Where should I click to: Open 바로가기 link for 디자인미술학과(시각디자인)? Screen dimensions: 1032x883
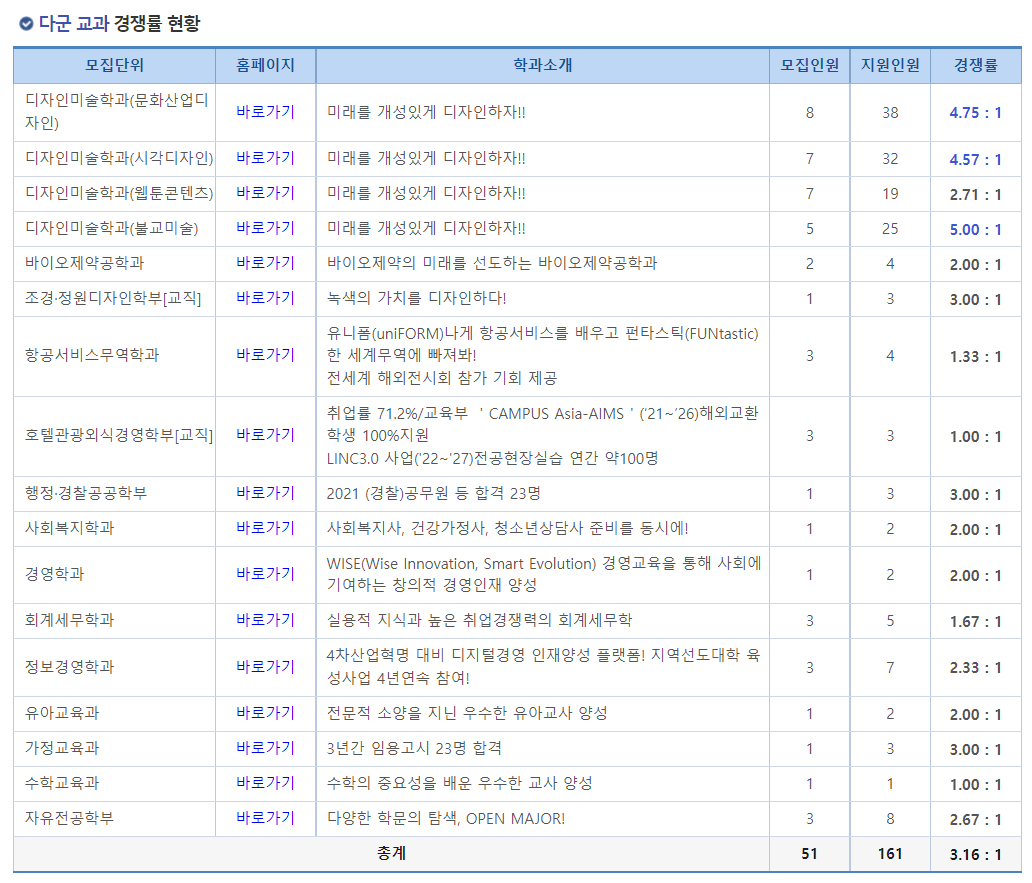(x=265, y=158)
